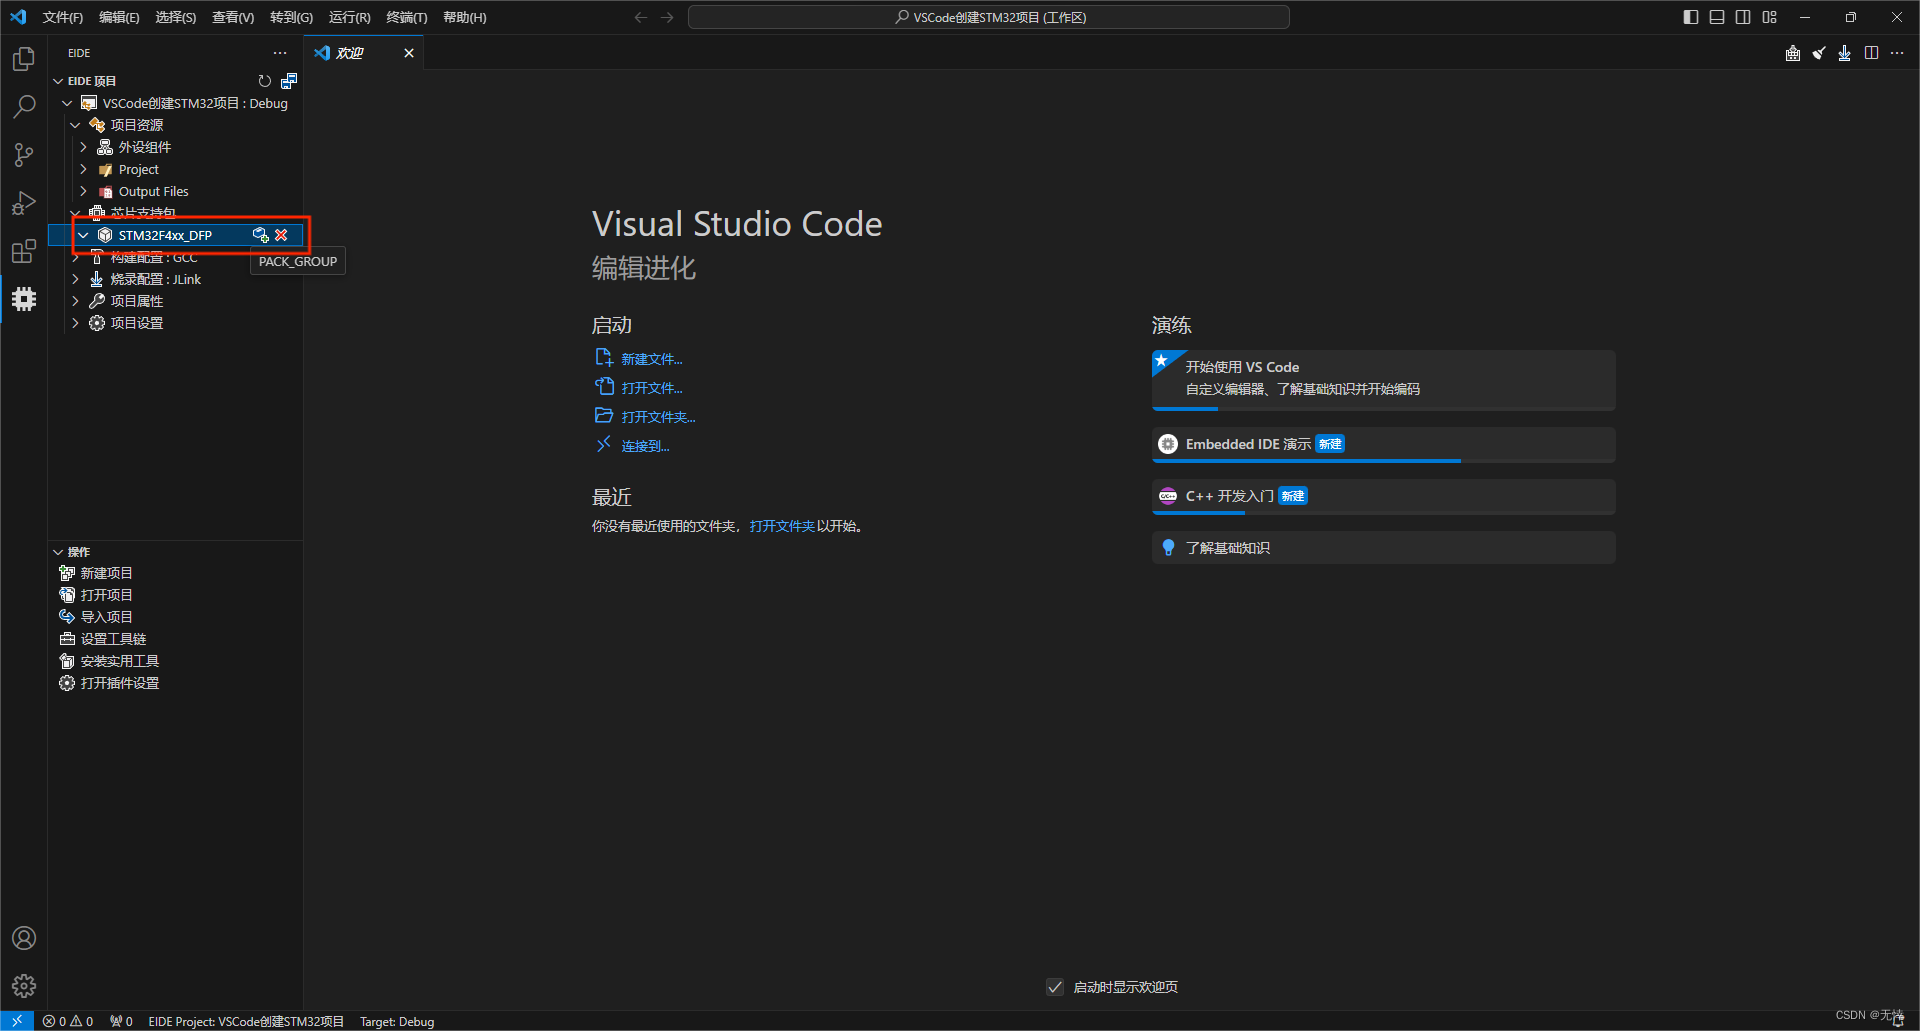Image resolution: width=1920 pixels, height=1031 pixels.
Task: Click the ports forwarded status indicator
Action: 121,1021
